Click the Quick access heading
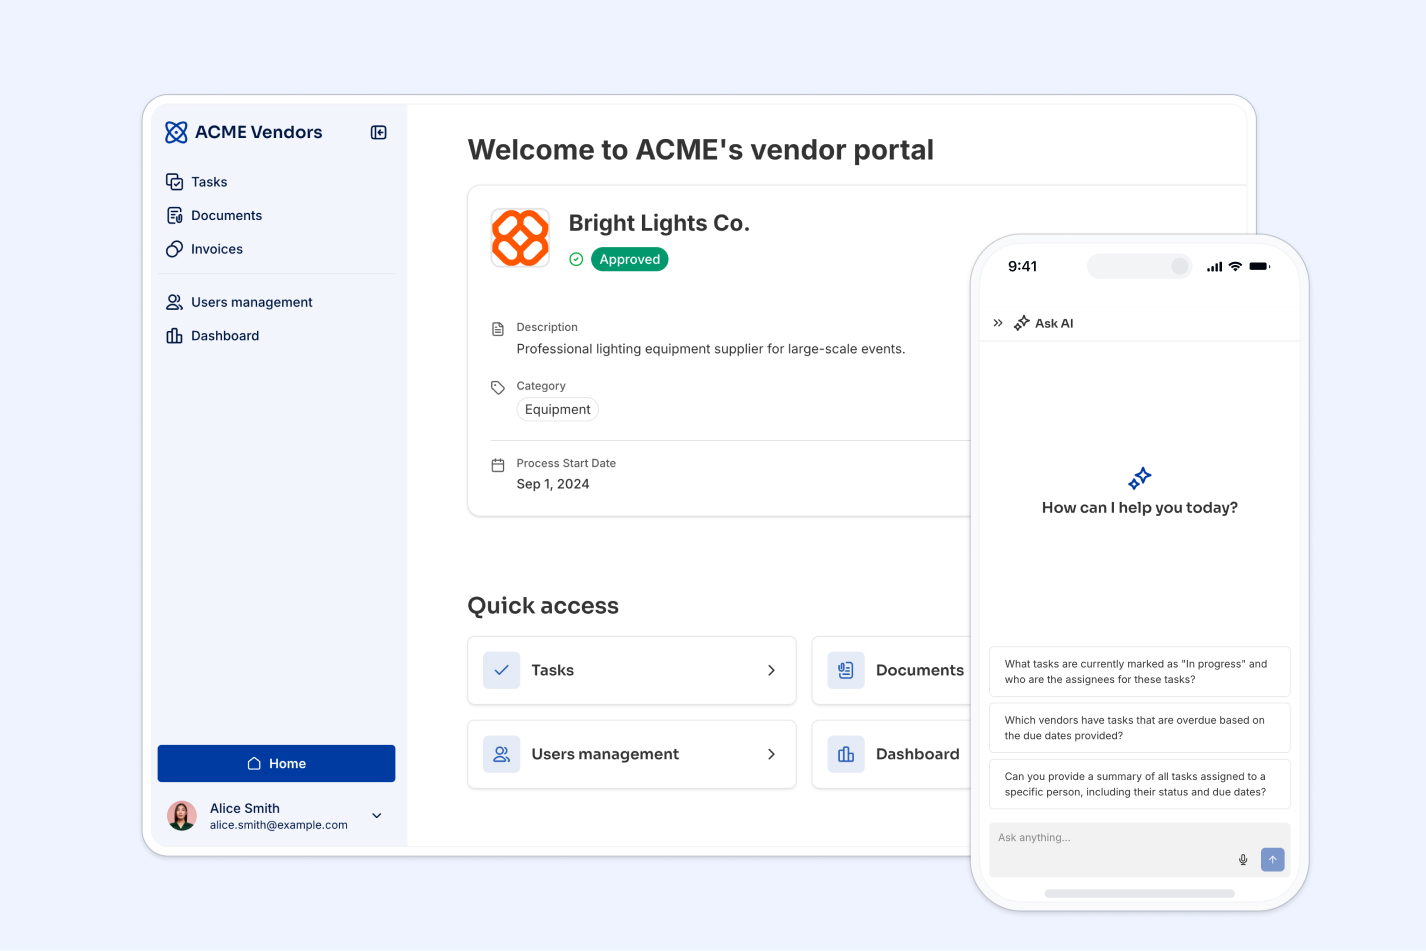 pos(543,606)
